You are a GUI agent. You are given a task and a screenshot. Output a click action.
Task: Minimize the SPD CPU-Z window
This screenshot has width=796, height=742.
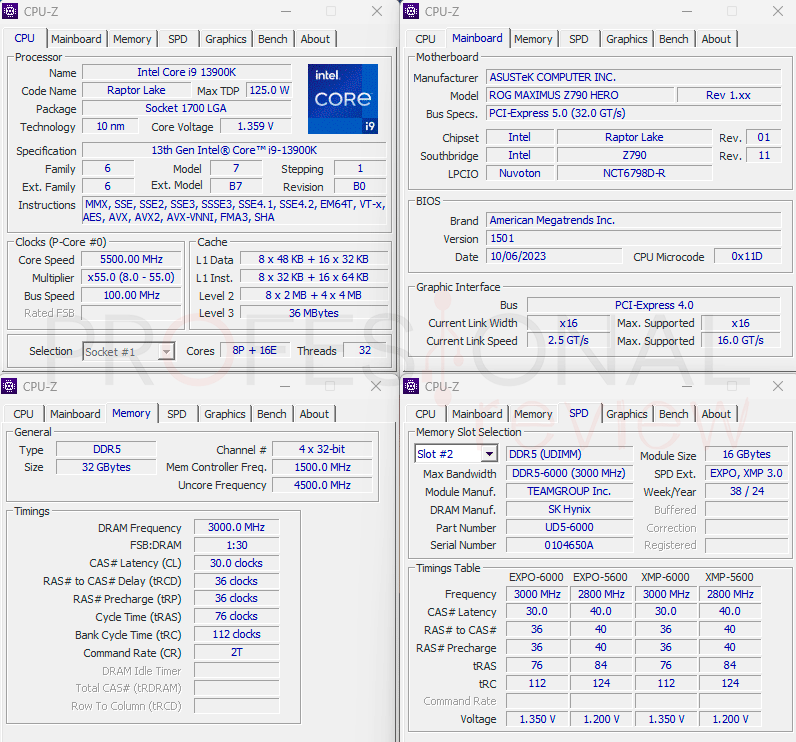point(686,386)
